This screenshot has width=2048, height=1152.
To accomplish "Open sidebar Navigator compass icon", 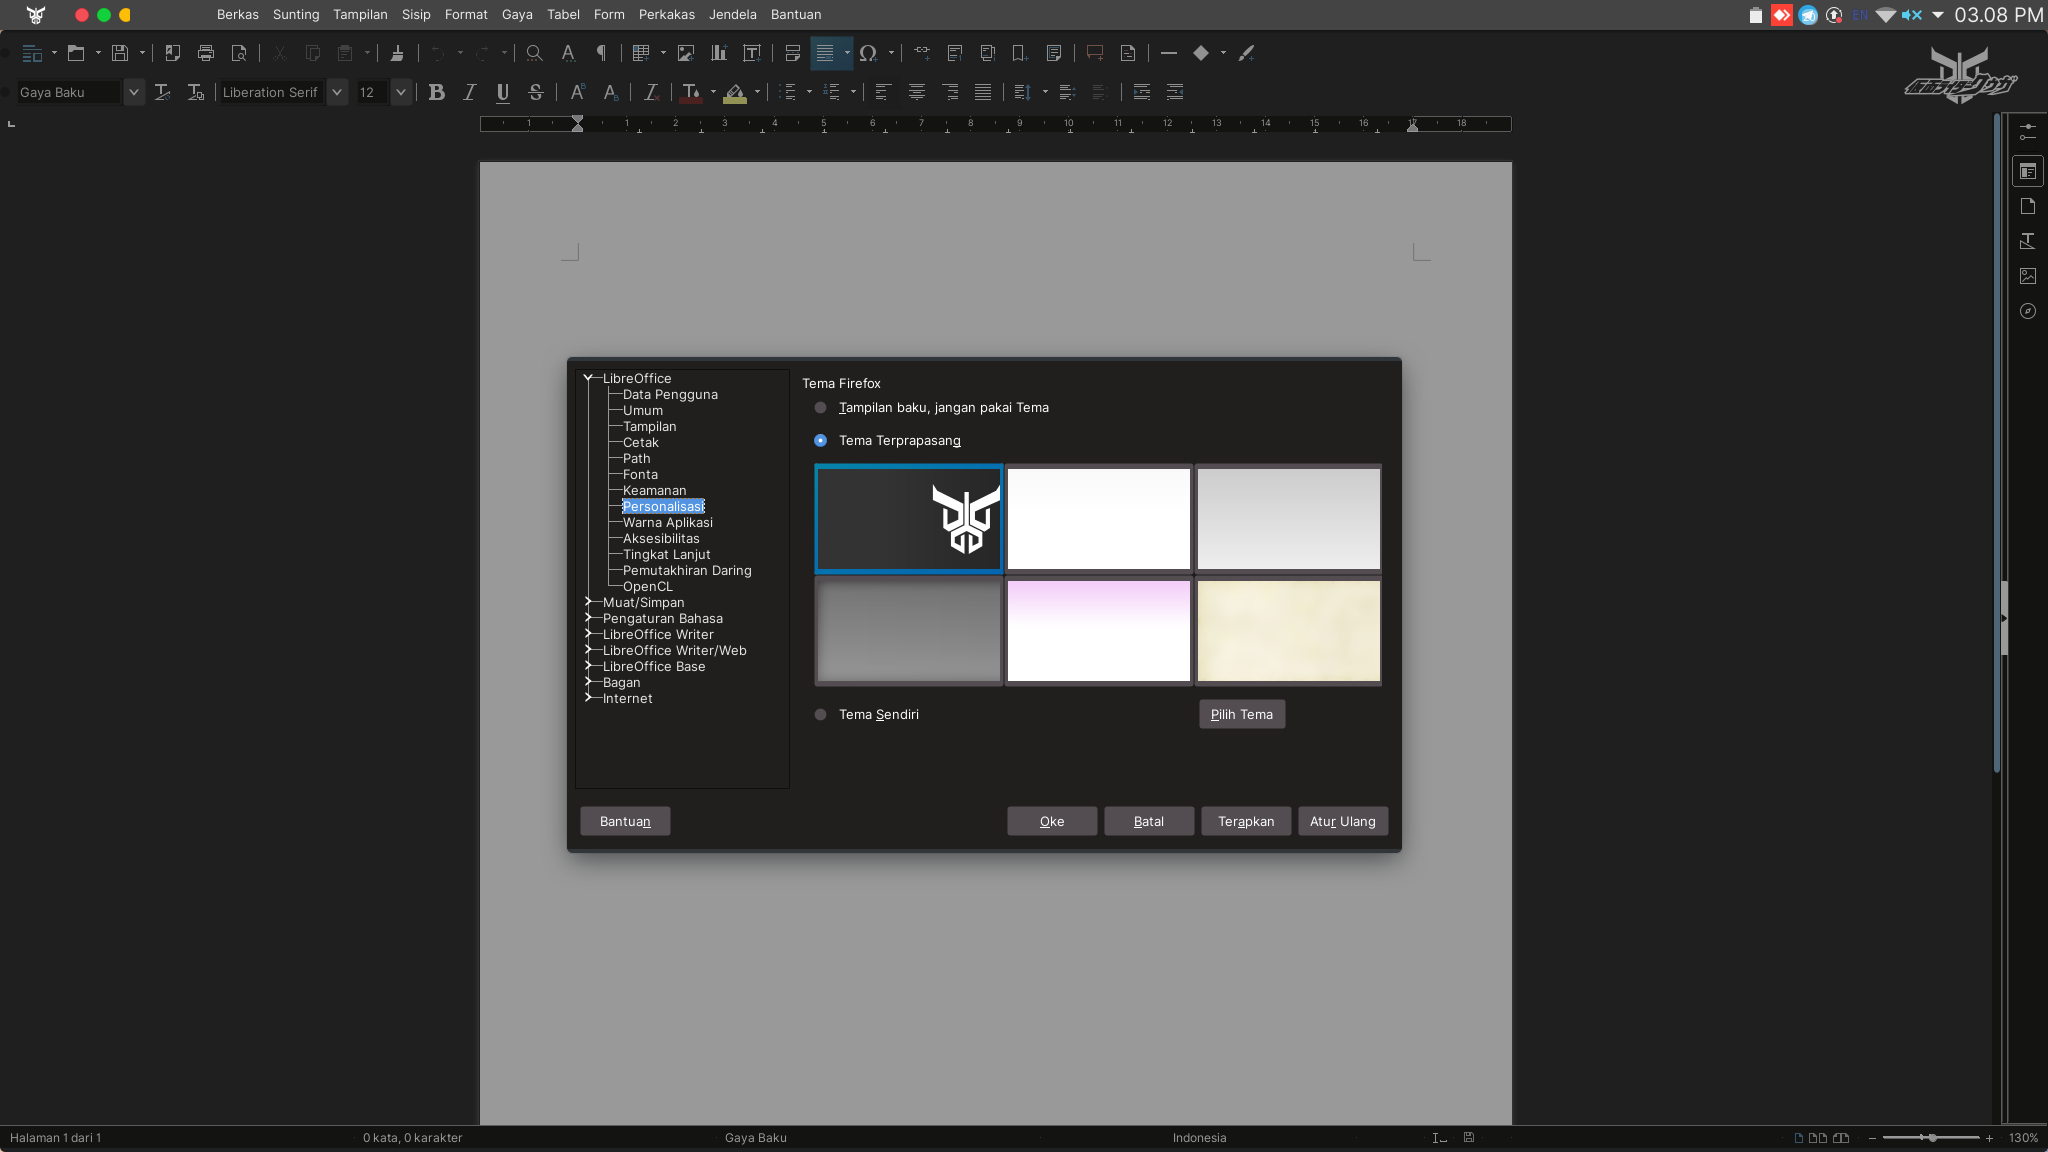I will 2027,311.
